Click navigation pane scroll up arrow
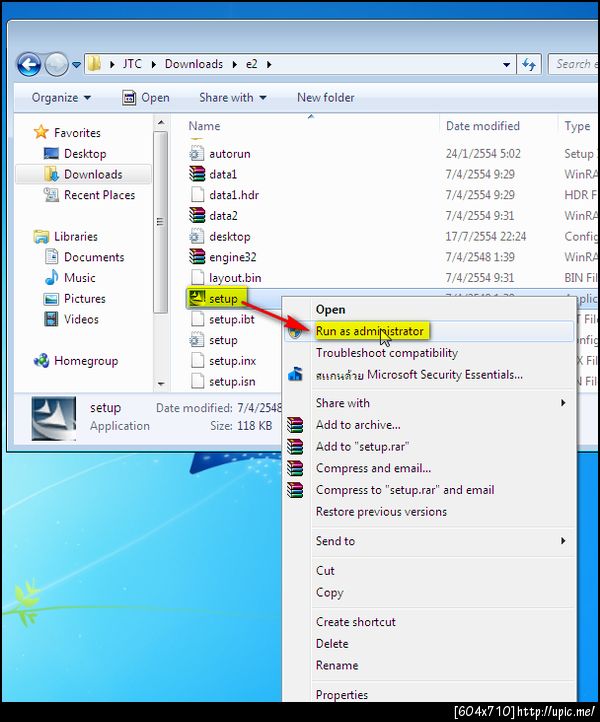Image resolution: width=600 pixels, height=722 pixels. pos(161,122)
